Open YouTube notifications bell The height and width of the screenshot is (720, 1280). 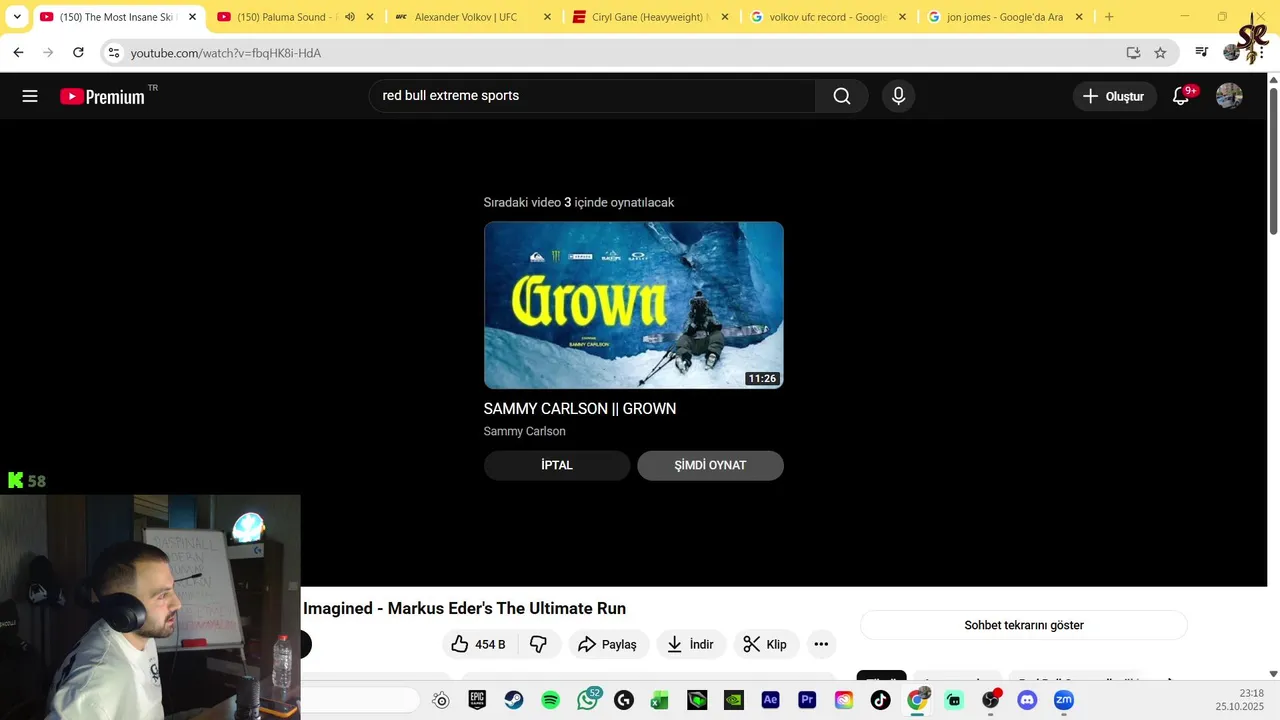(x=1181, y=96)
